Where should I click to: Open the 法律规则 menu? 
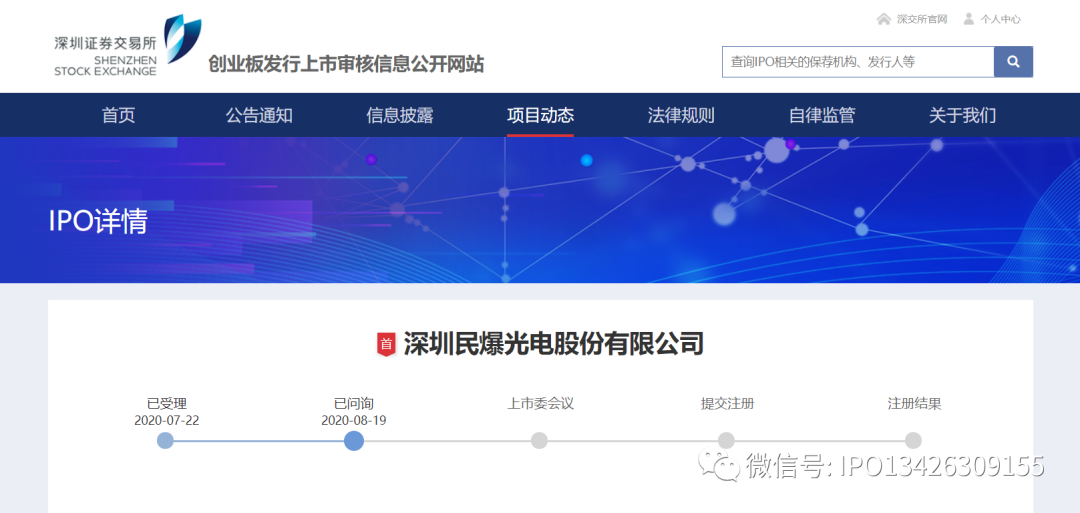coord(681,115)
